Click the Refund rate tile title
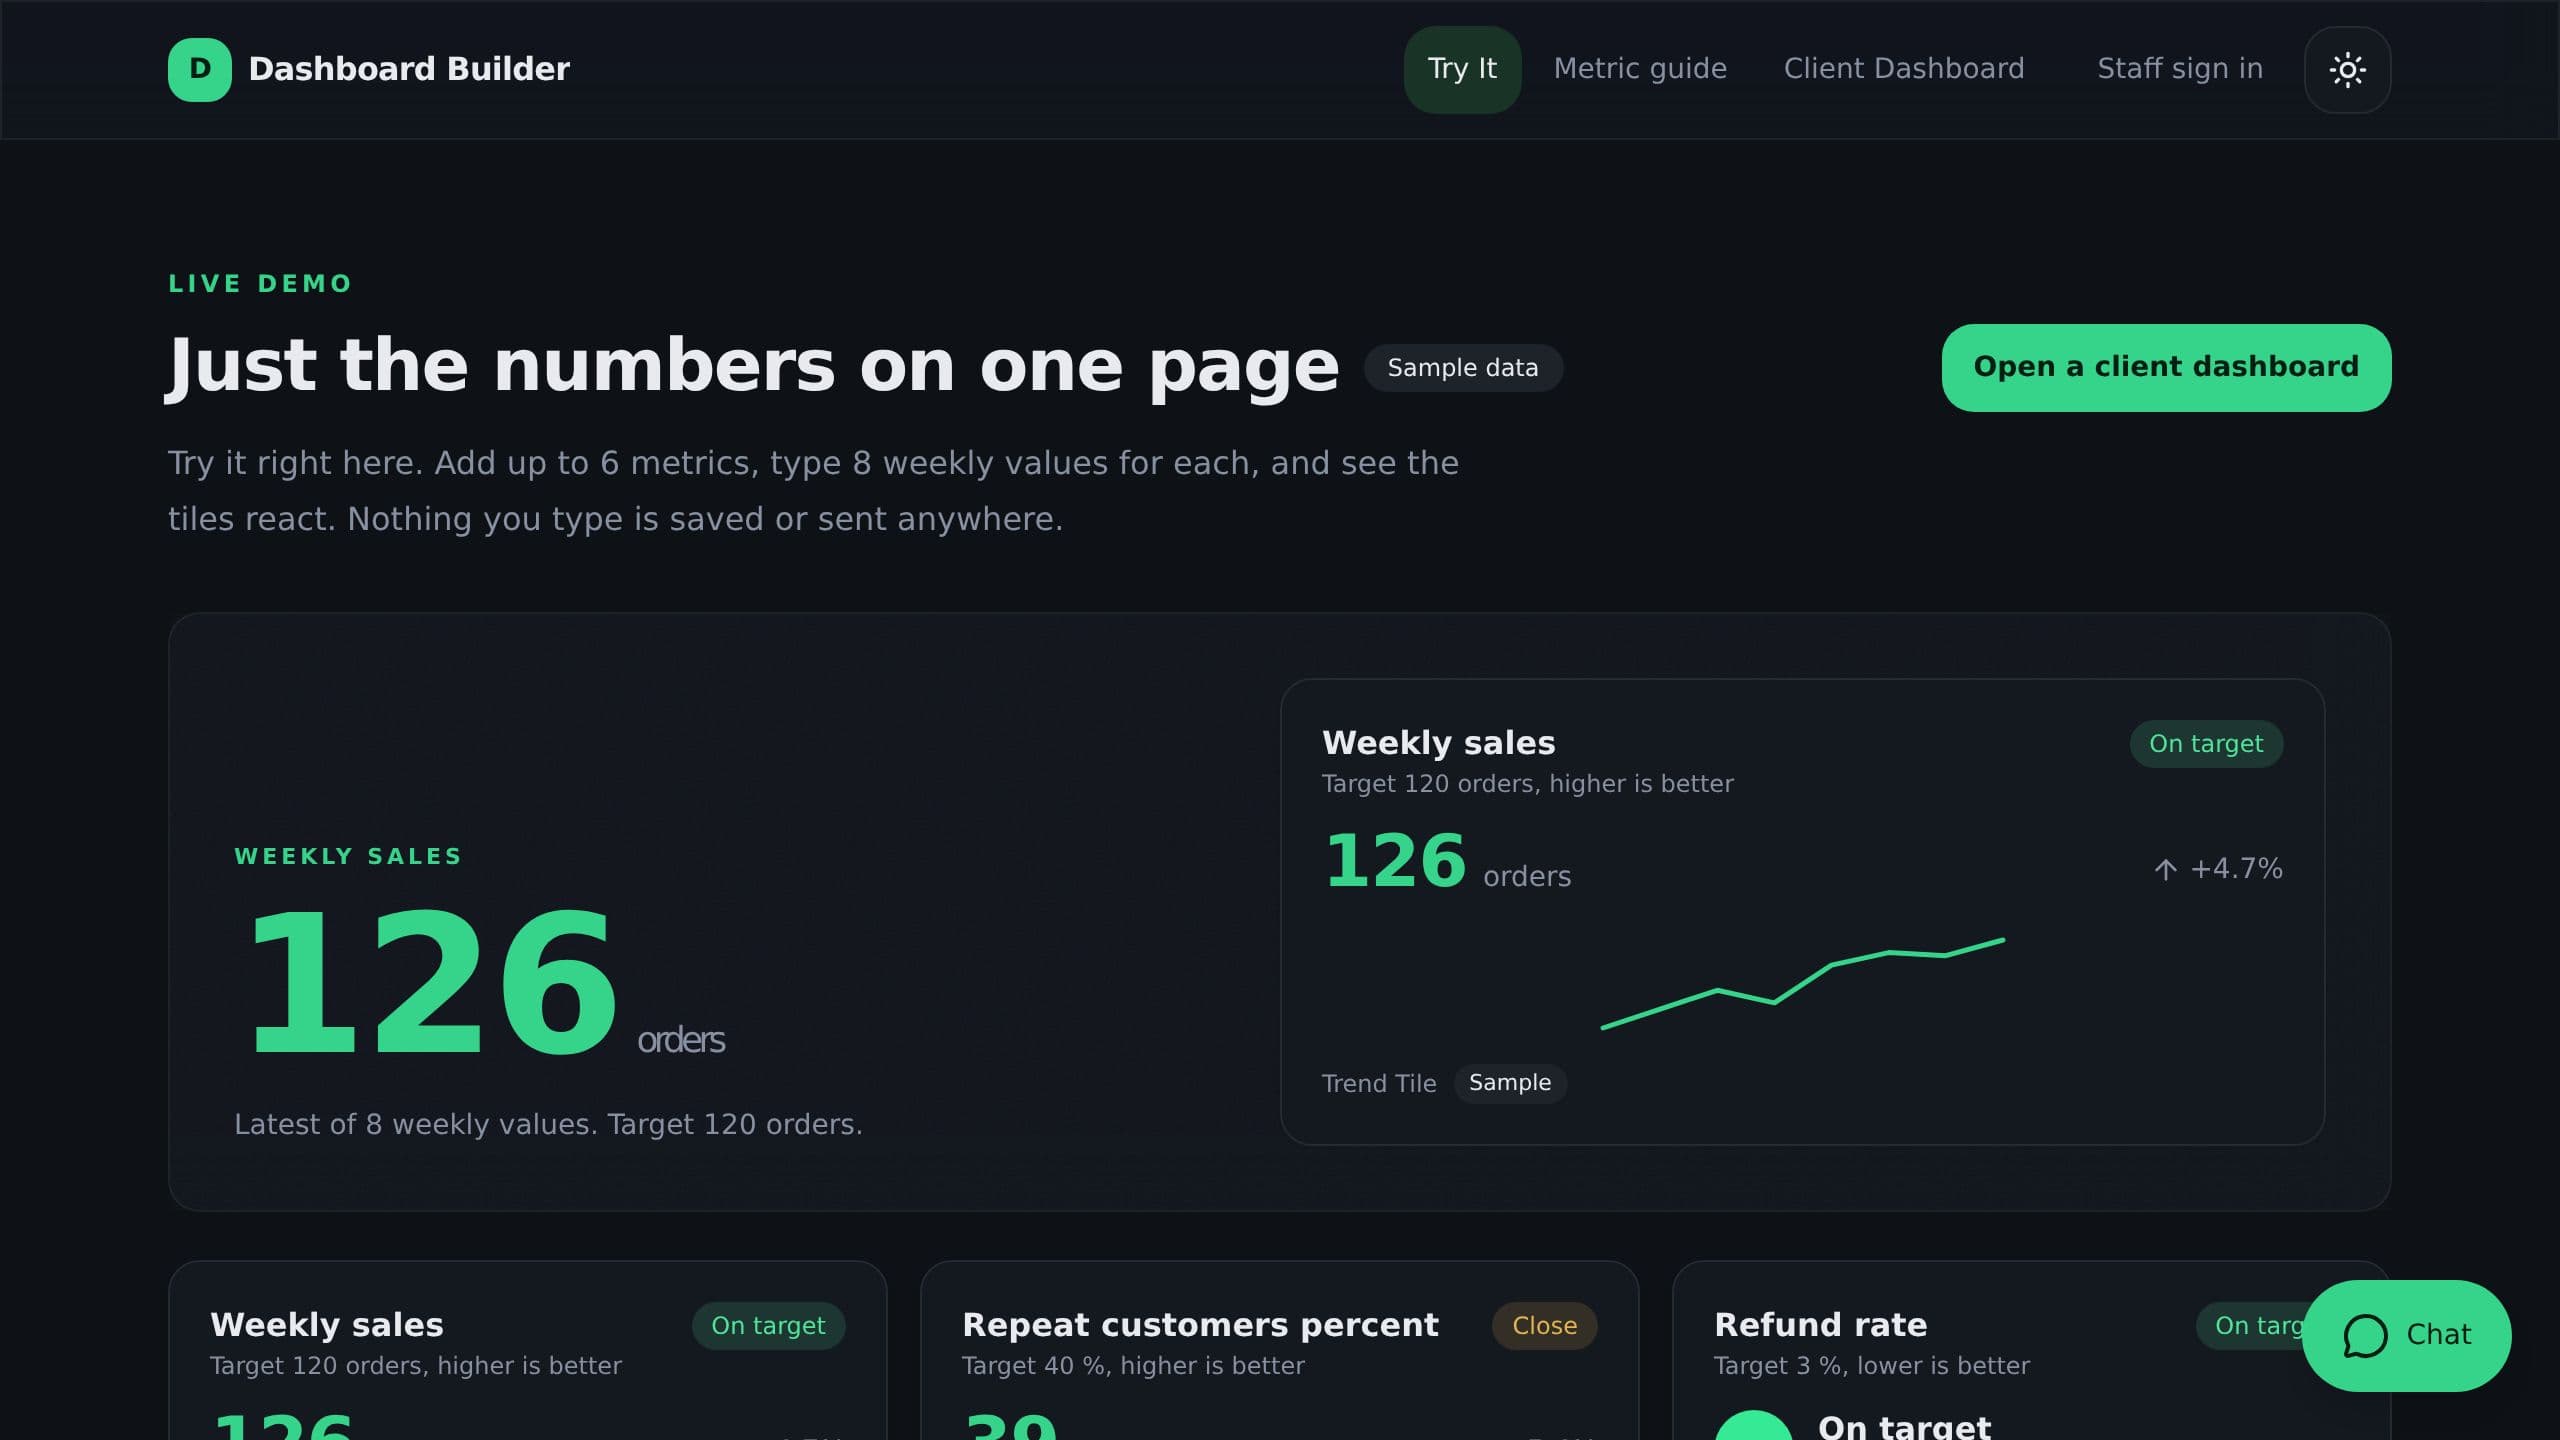 (1820, 1325)
